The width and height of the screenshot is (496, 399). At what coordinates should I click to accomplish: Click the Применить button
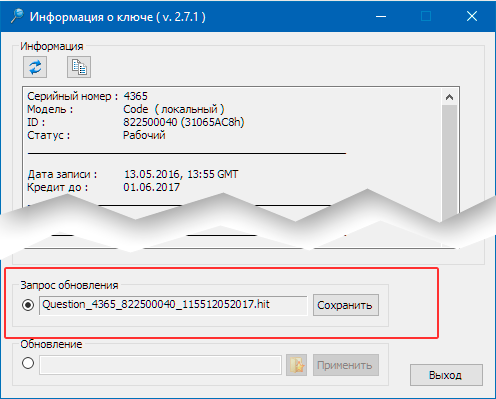click(x=346, y=365)
